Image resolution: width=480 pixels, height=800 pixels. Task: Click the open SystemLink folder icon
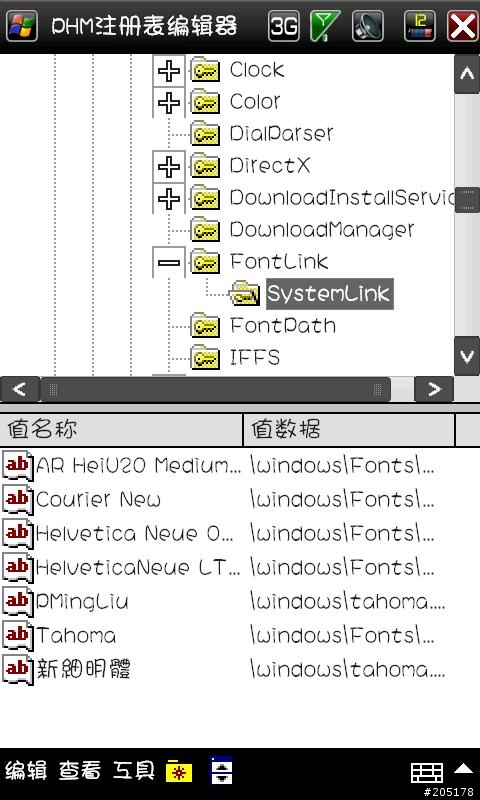click(244, 294)
